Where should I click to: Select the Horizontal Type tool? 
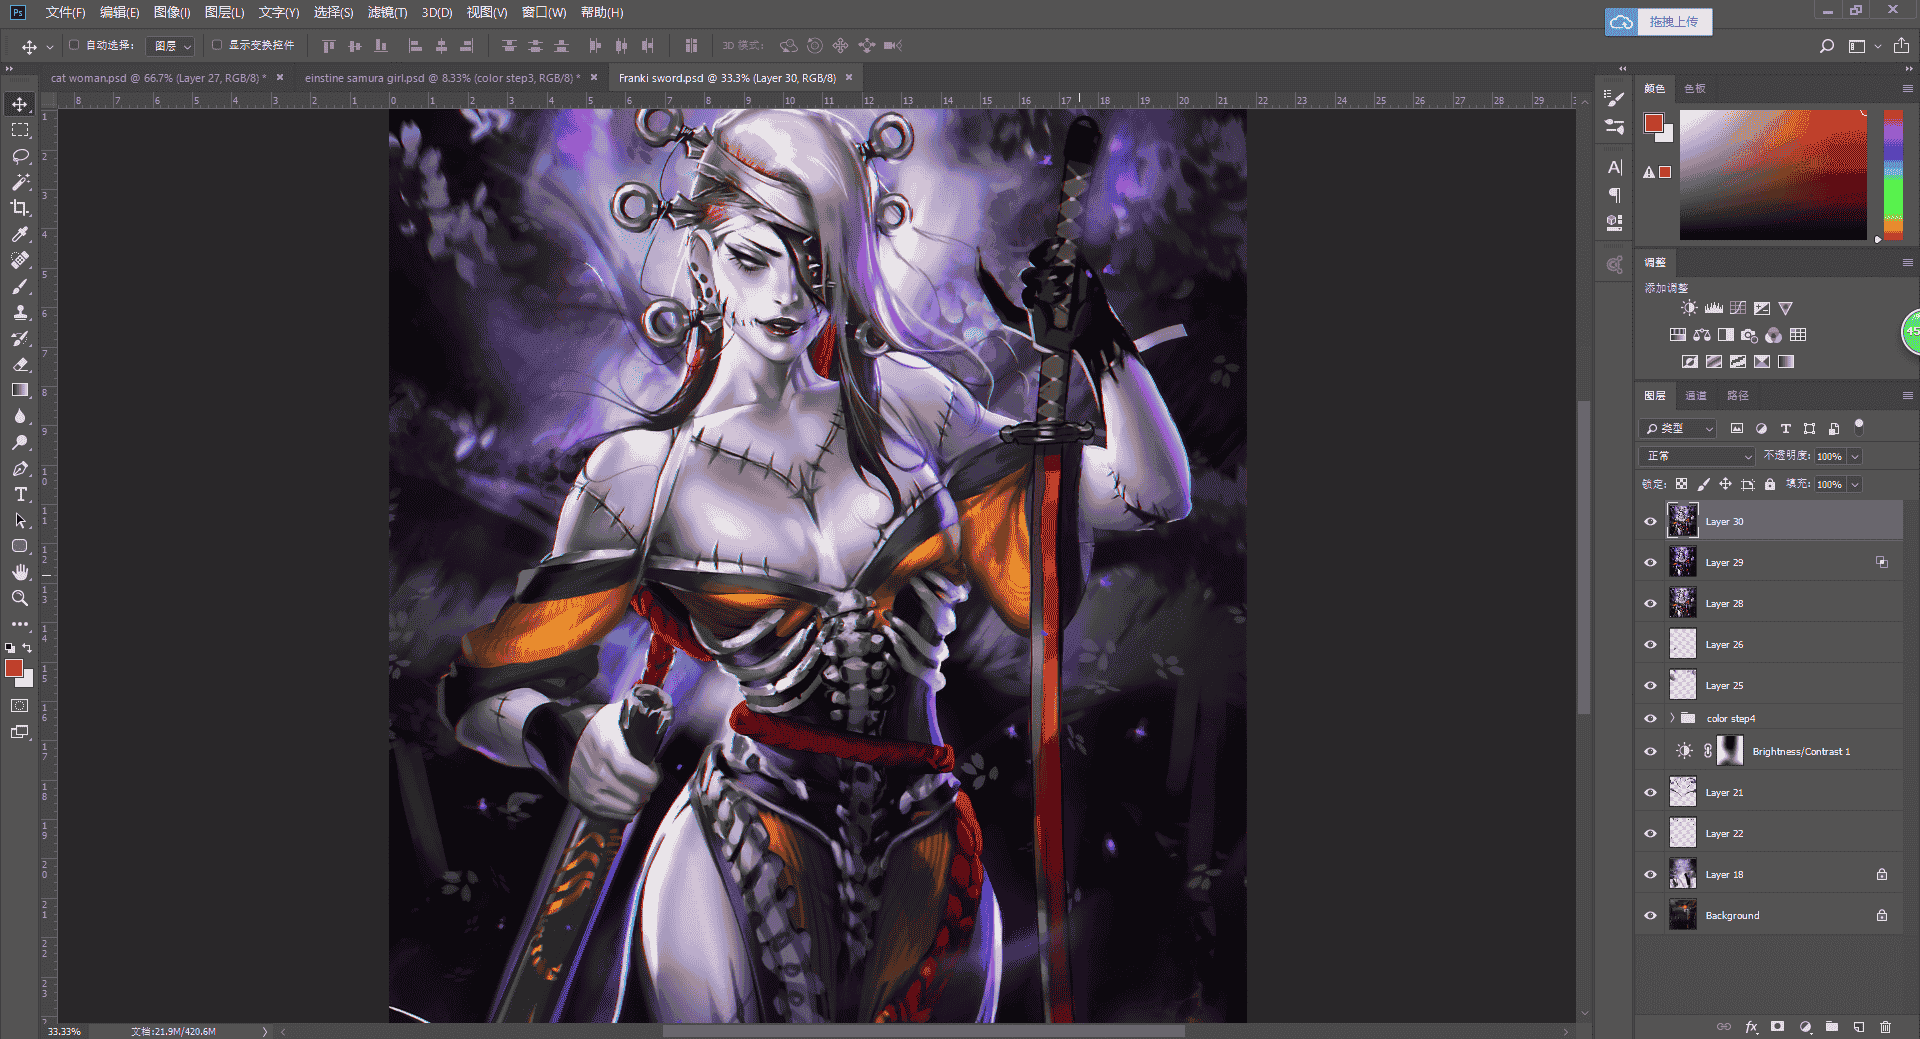[x=20, y=494]
